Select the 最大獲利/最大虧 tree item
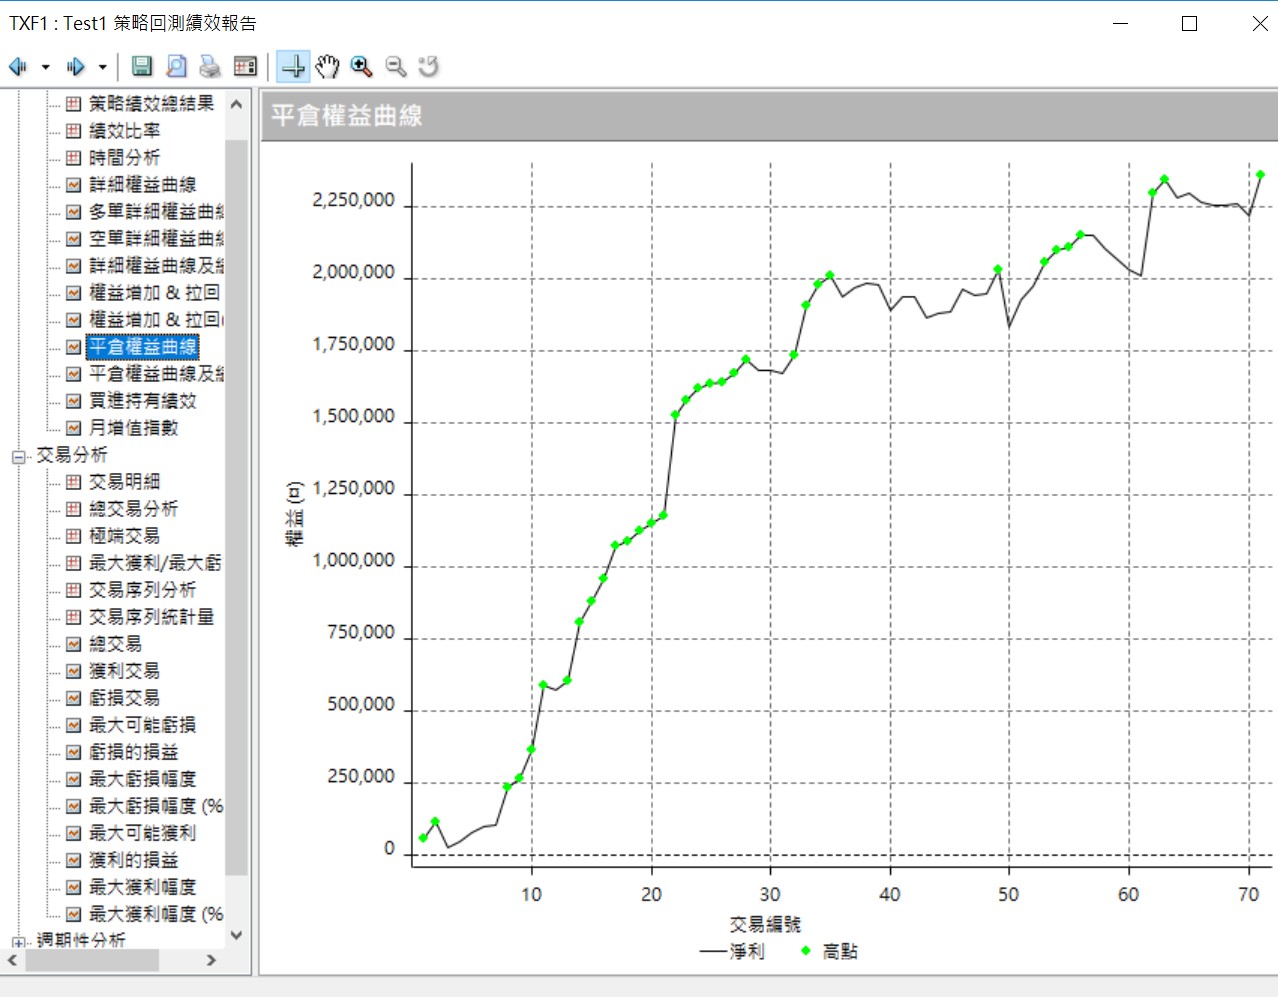 click(155, 562)
